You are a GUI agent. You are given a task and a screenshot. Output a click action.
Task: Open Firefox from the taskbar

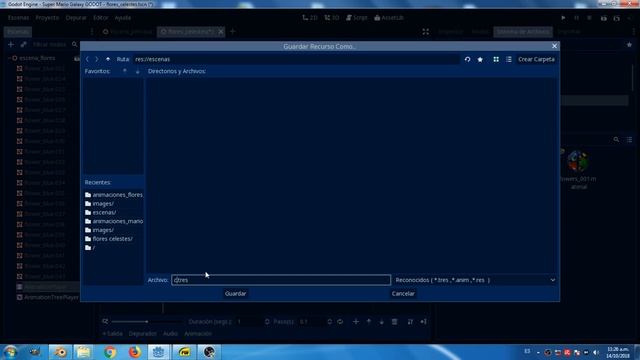[134, 352]
